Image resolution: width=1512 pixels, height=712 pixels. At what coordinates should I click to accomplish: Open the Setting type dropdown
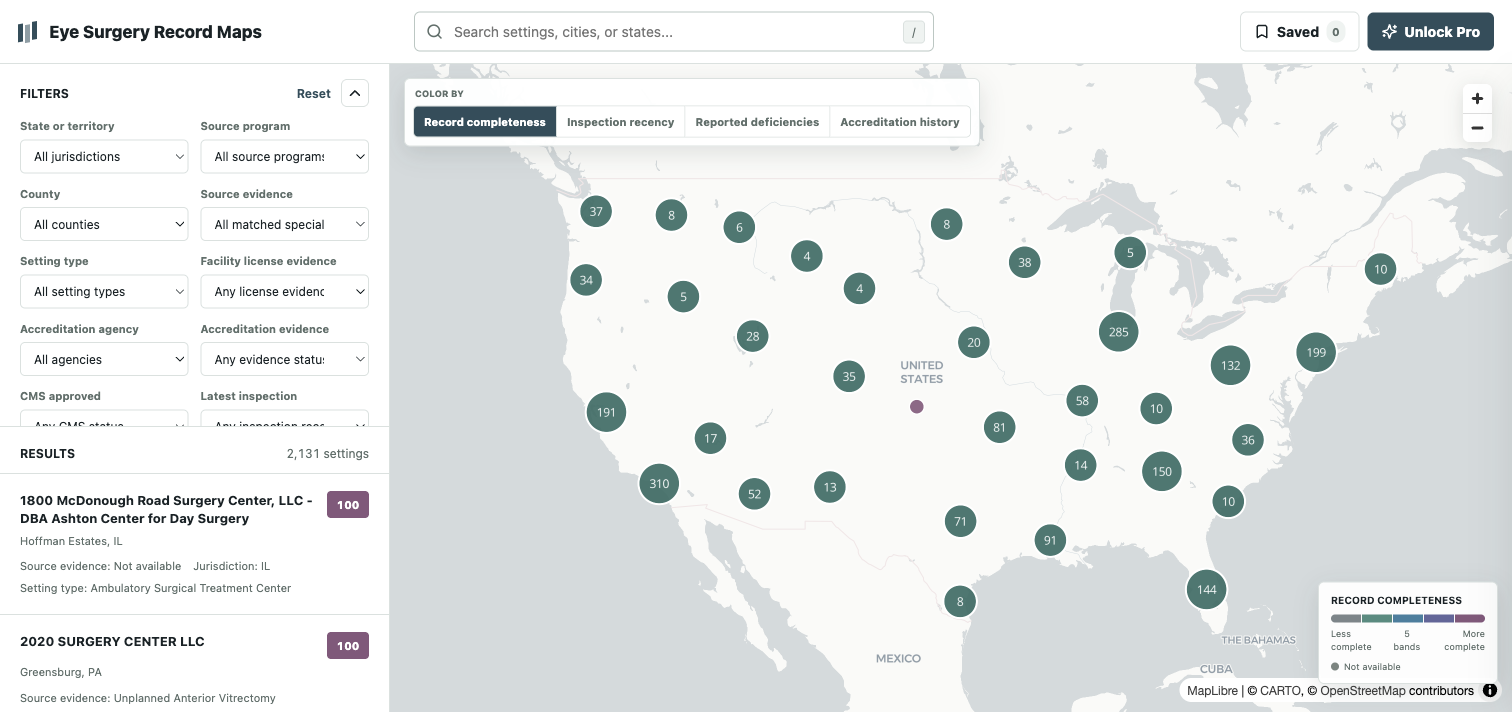pyautogui.click(x=104, y=292)
